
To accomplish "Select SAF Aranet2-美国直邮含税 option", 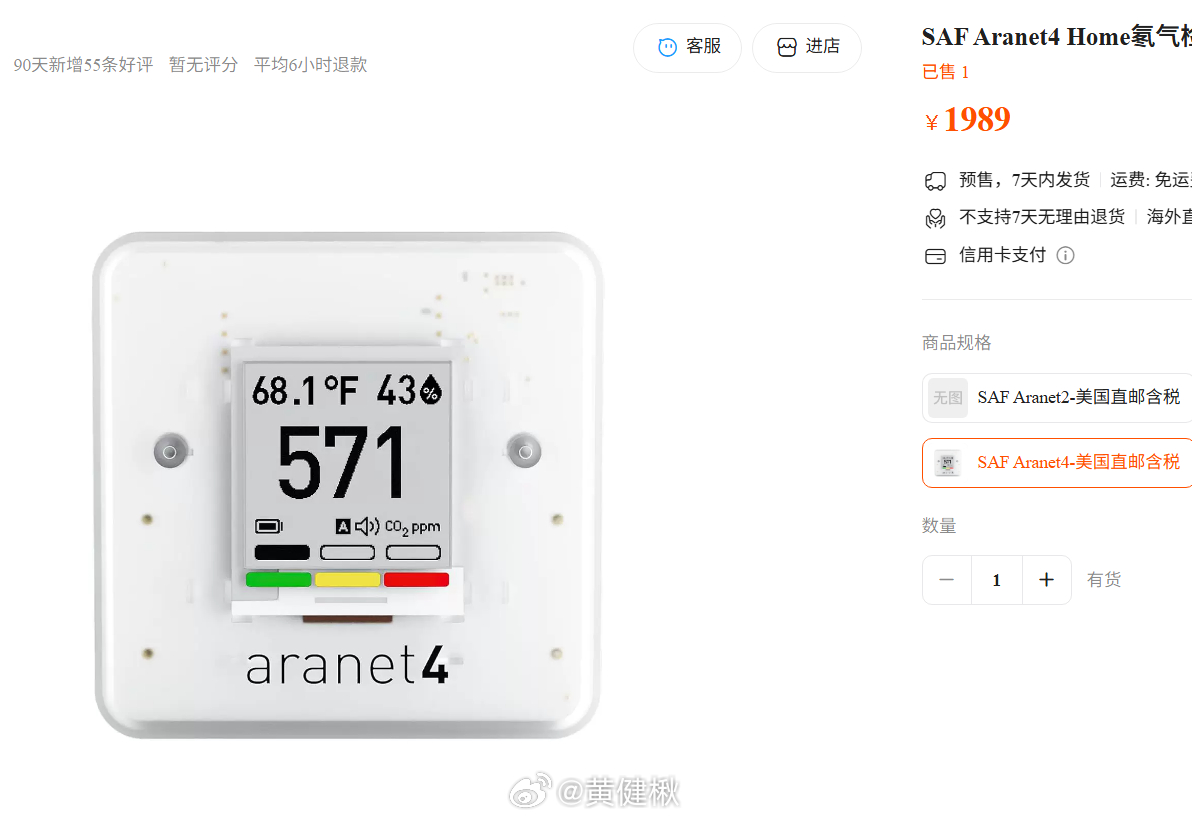I will (1057, 397).
